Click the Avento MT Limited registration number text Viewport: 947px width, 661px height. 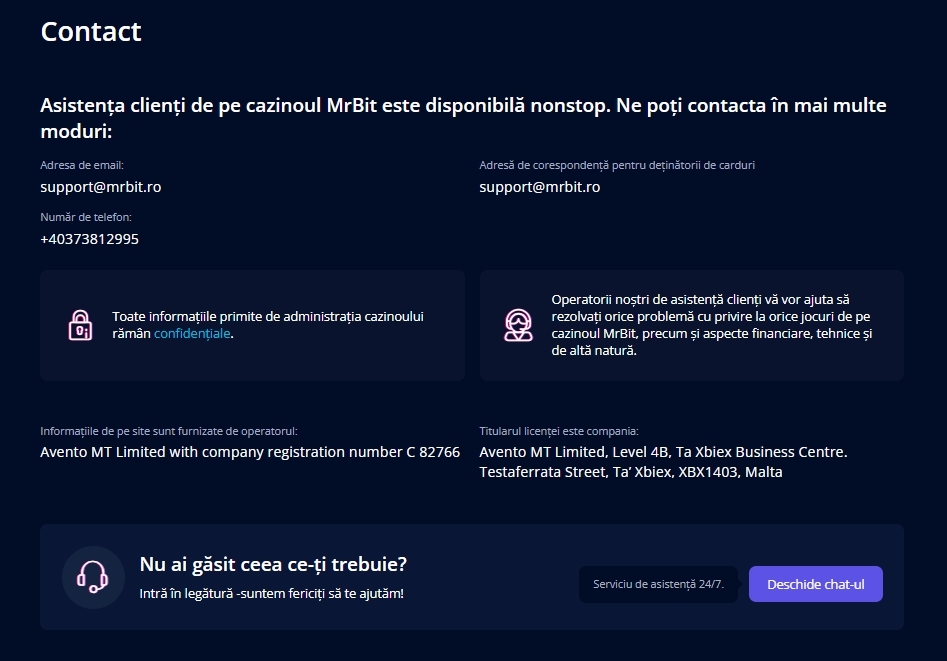250,452
